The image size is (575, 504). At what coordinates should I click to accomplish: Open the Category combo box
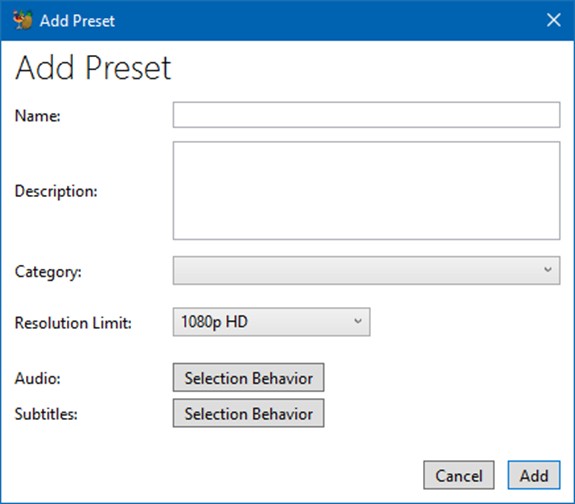[x=366, y=270]
